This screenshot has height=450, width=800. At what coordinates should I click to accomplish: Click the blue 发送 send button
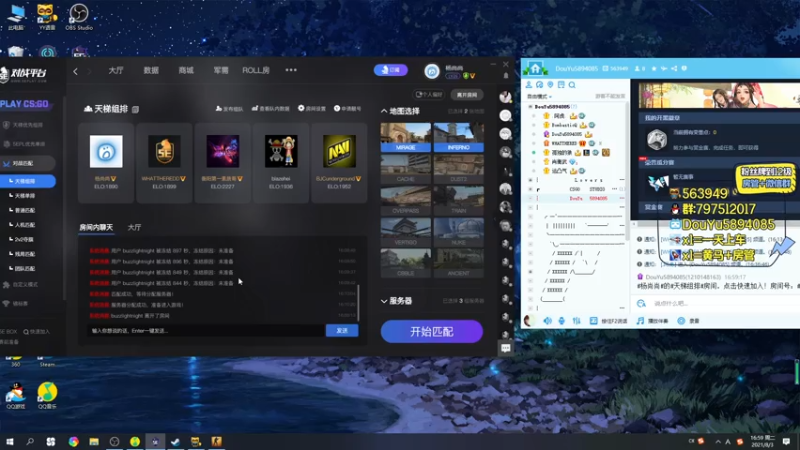pos(342,331)
